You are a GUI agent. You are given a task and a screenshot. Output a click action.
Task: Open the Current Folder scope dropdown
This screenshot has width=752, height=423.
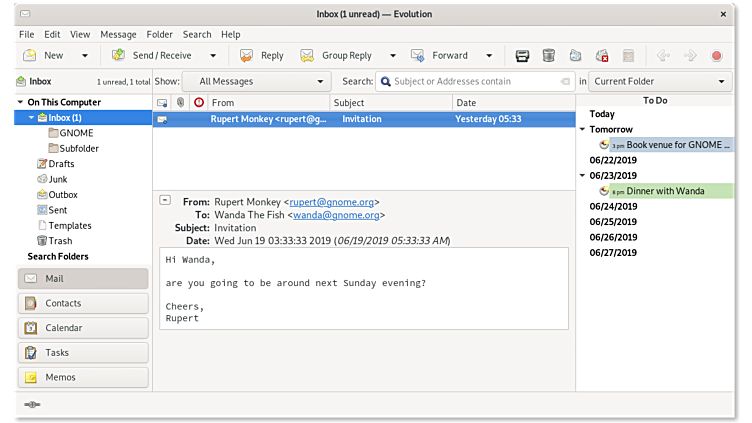(x=660, y=81)
